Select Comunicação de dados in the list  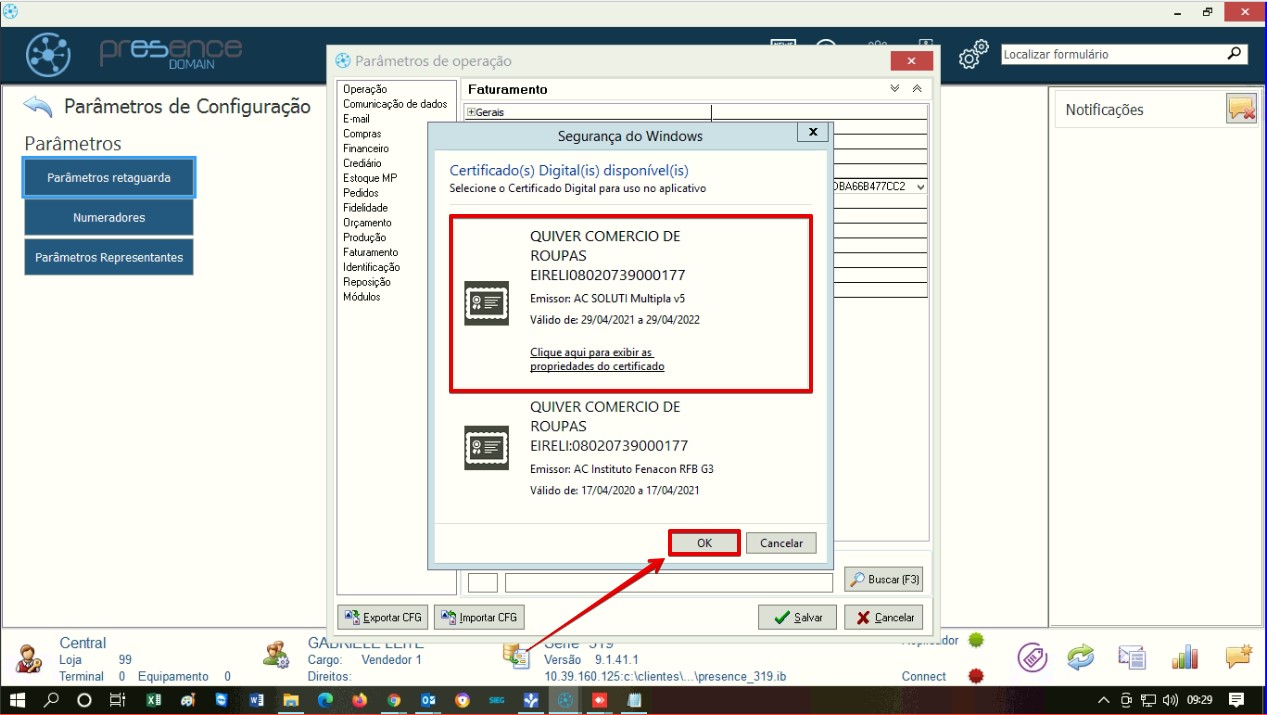pos(395,104)
